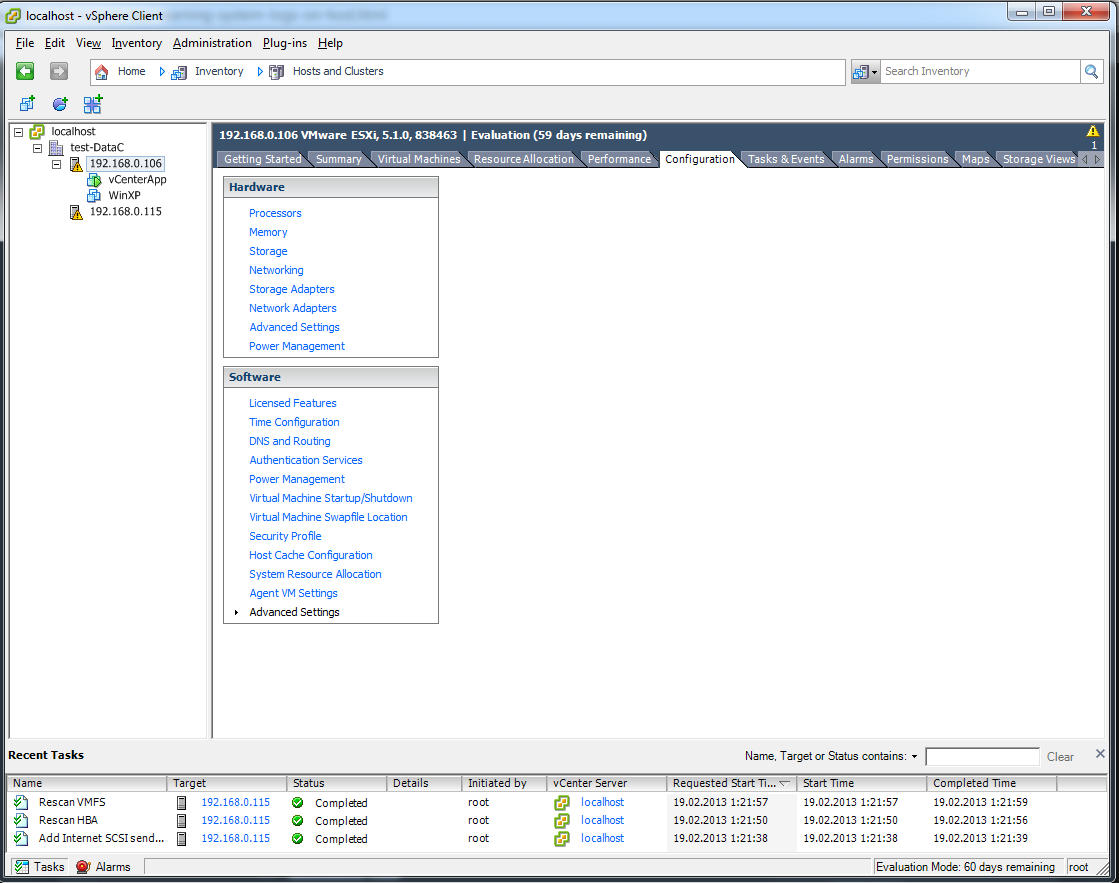The image size is (1119, 883).
Task: Click the Add Internet SCSI send task icon
Action: tap(21, 838)
